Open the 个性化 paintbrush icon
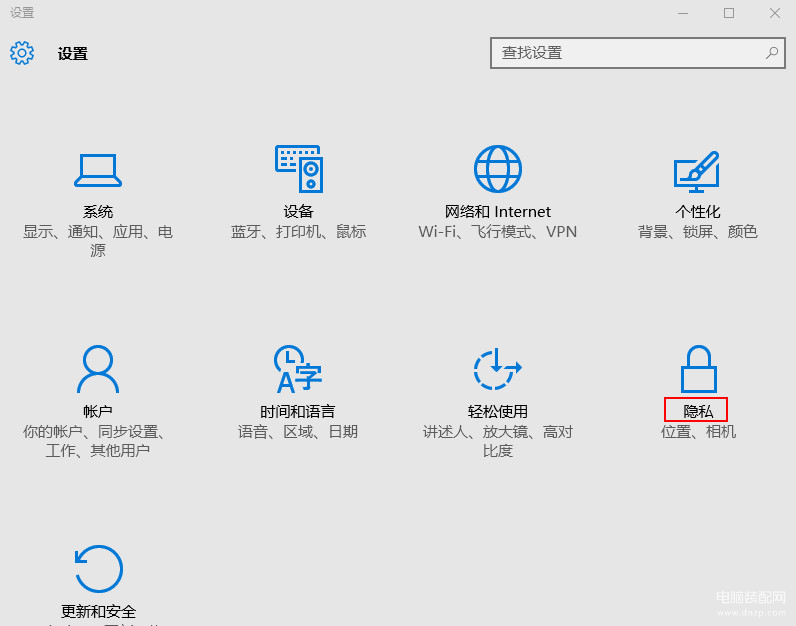 point(697,171)
